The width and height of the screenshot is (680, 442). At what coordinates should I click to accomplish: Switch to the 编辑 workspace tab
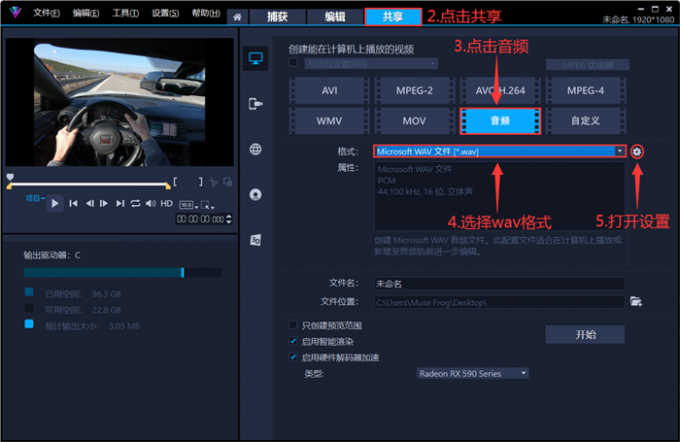pyautogui.click(x=335, y=17)
